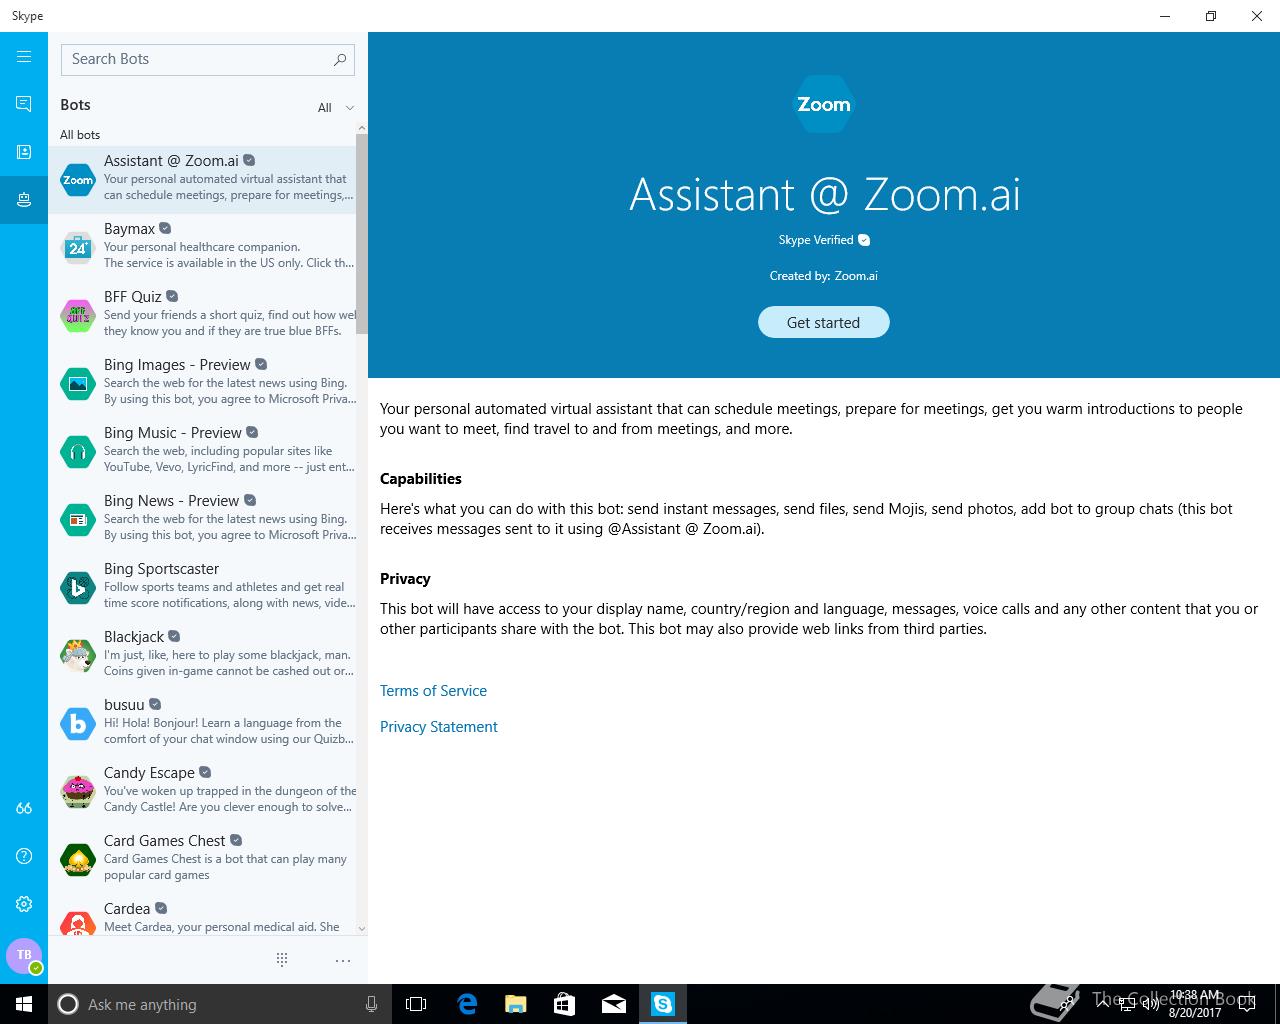The height and width of the screenshot is (1024, 1280).
Task: Select the Bing Images bot avatar
Action: point(78,384)
